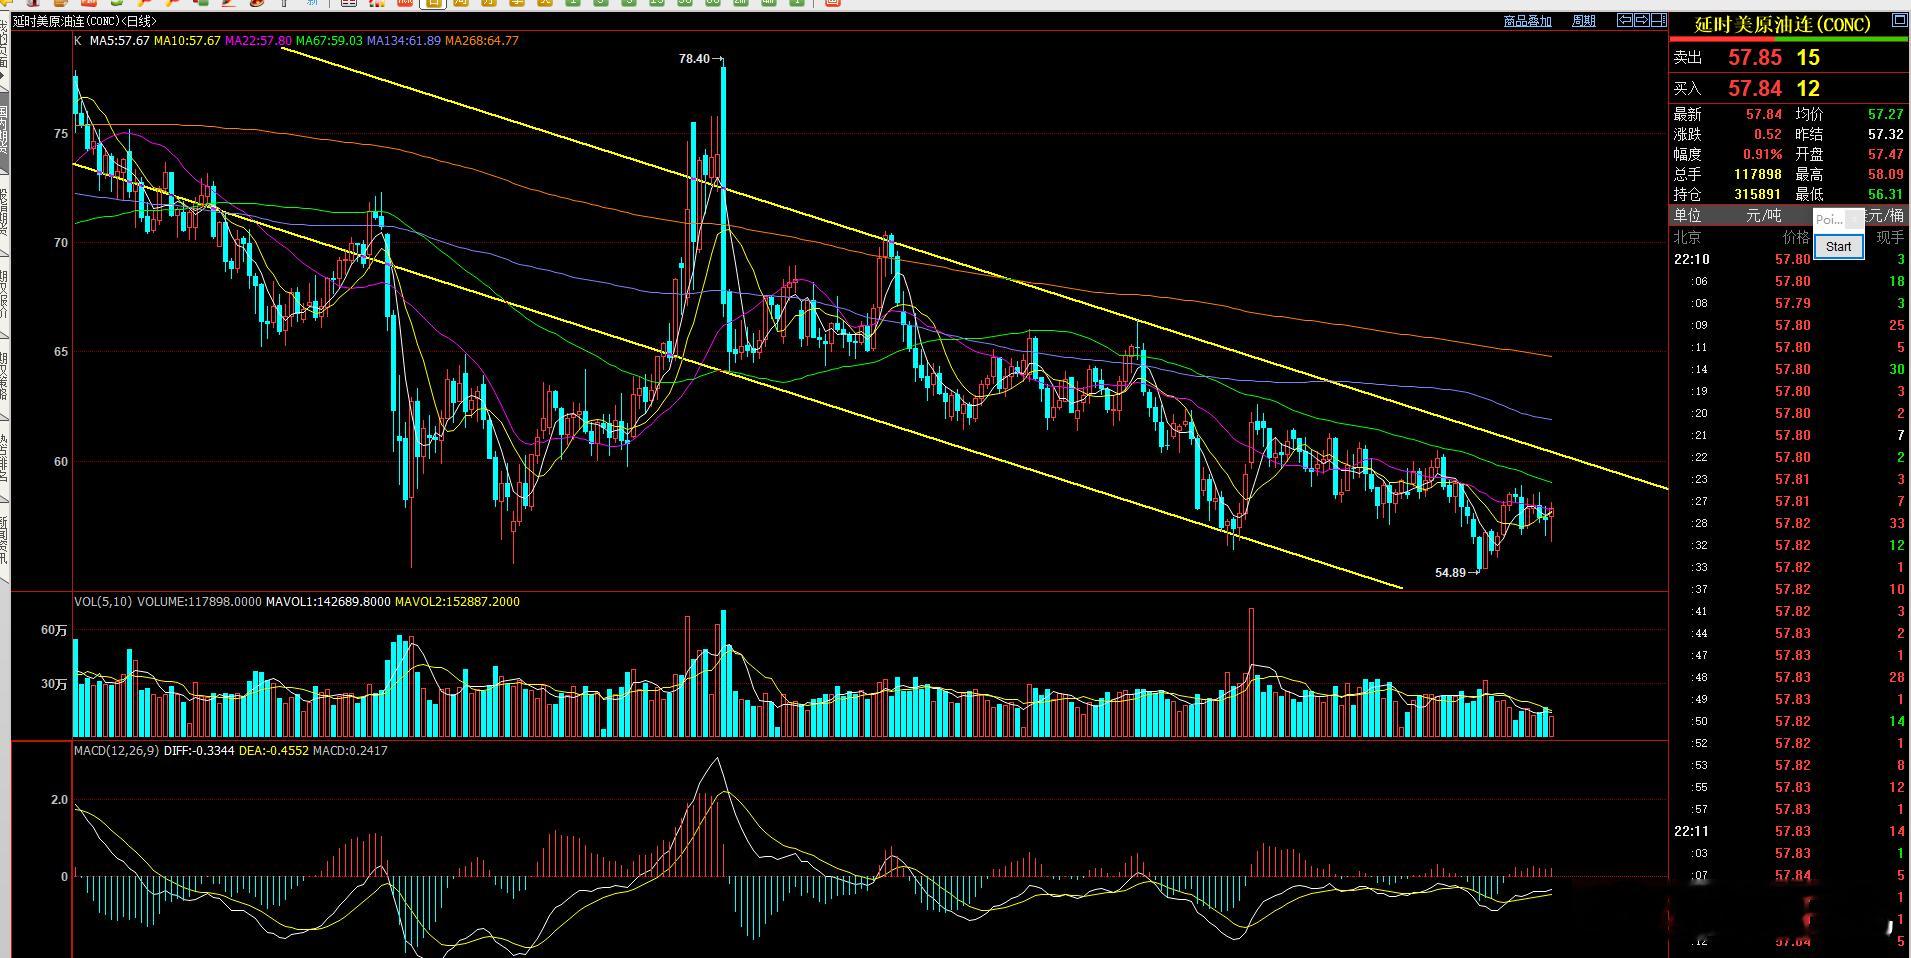The height and width of the screenshot is (958, 1911).
Task: Select the MACD(12,26,9) indicator label
Action: [116, 751]
